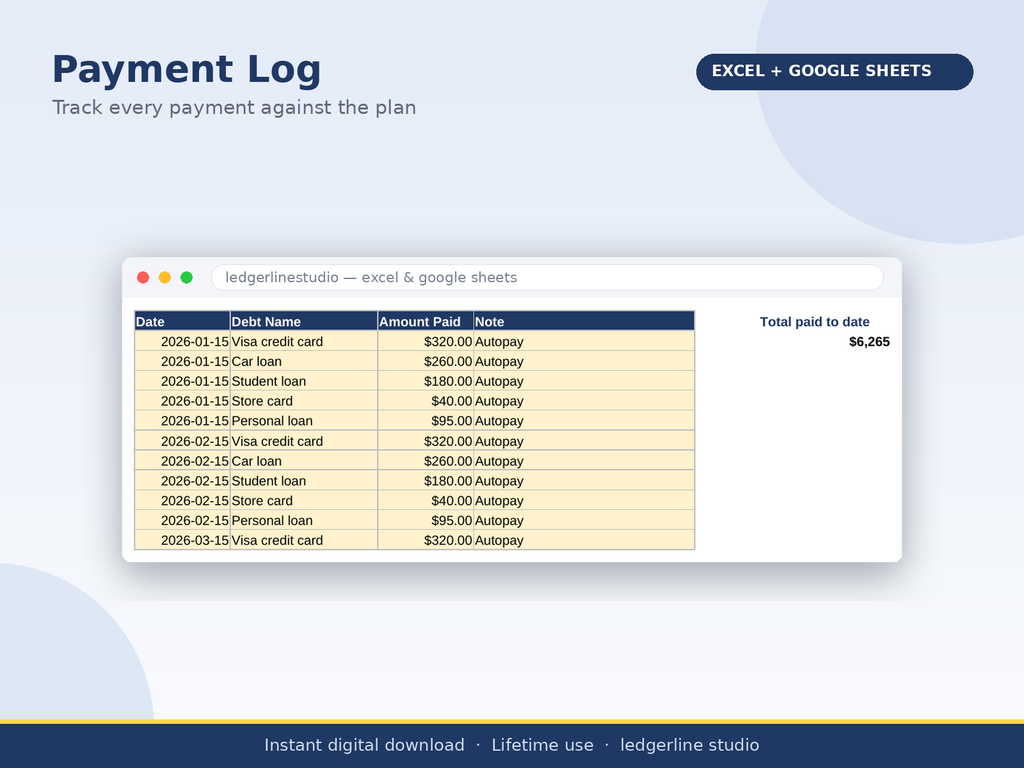This screenshot has height=768, width=1024.
Task: Select the Date column header
Action: click(x=182, y=321)
